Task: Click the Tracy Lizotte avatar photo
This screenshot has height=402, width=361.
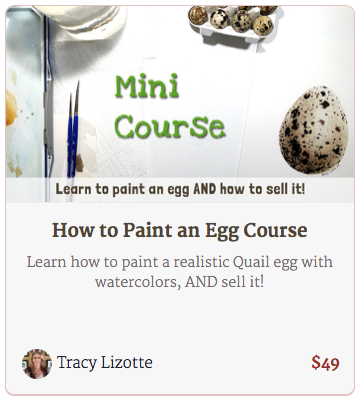Action: (x=37, y=364)
